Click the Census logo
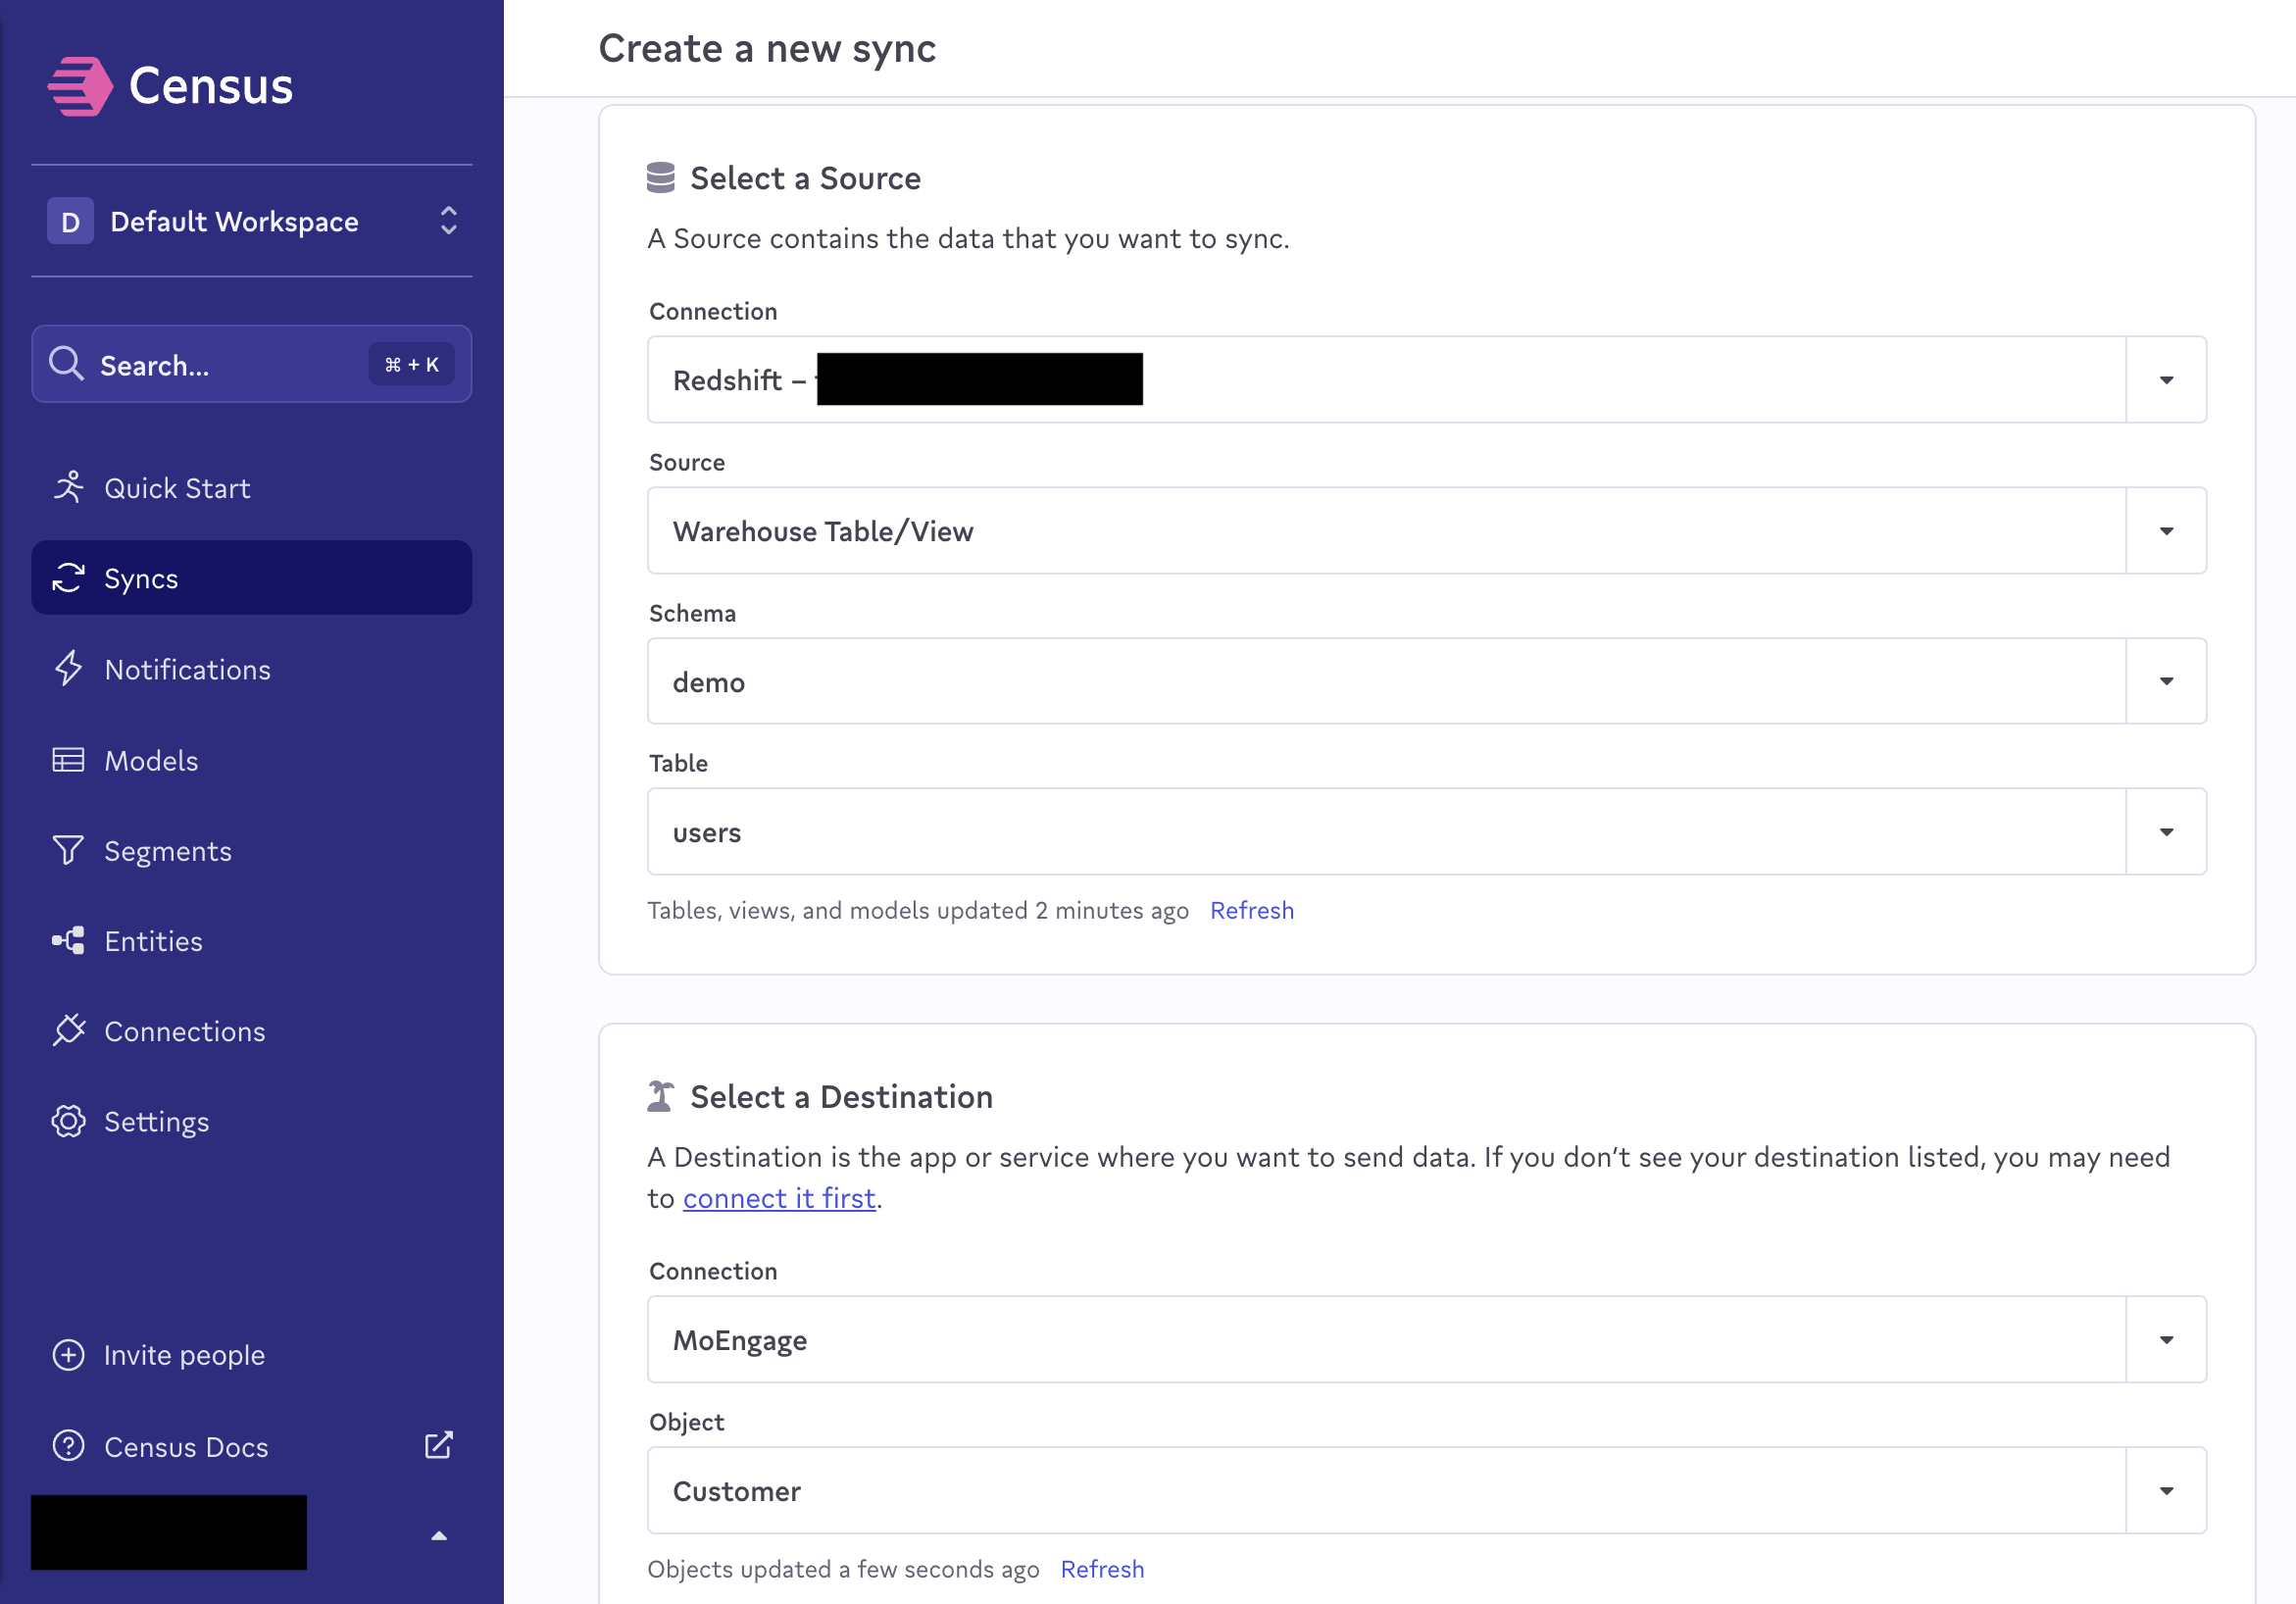The width and height of the screenshot is (2296, 1604). (x=172, y=86)
